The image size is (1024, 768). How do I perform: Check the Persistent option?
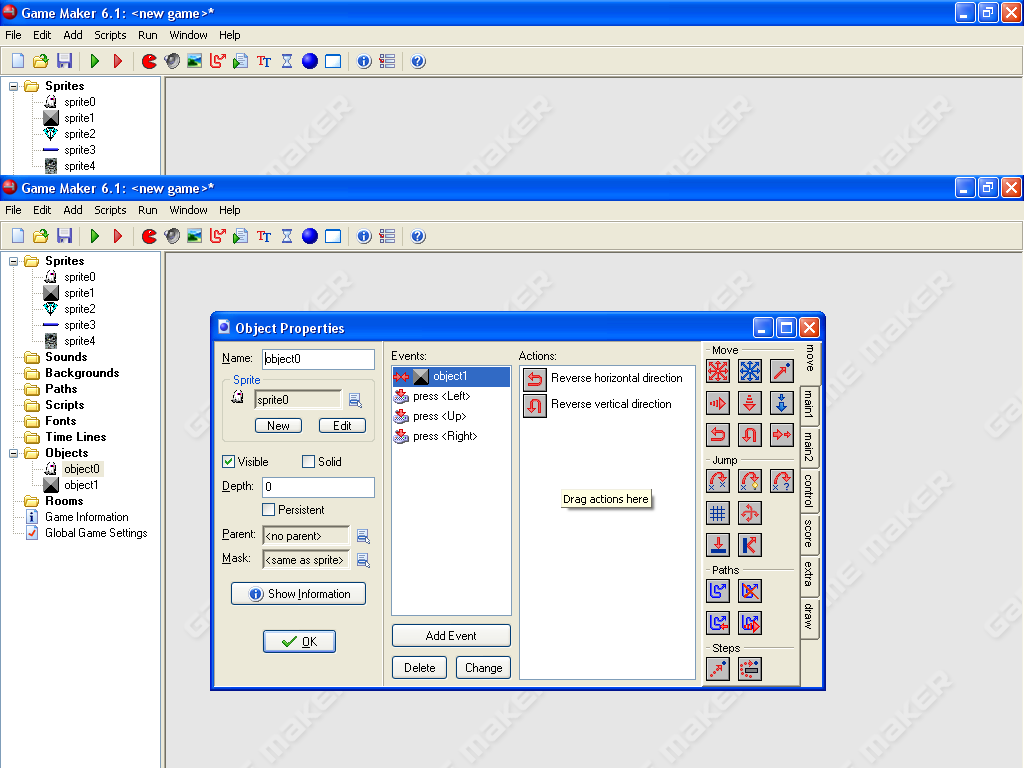(268, 509)
